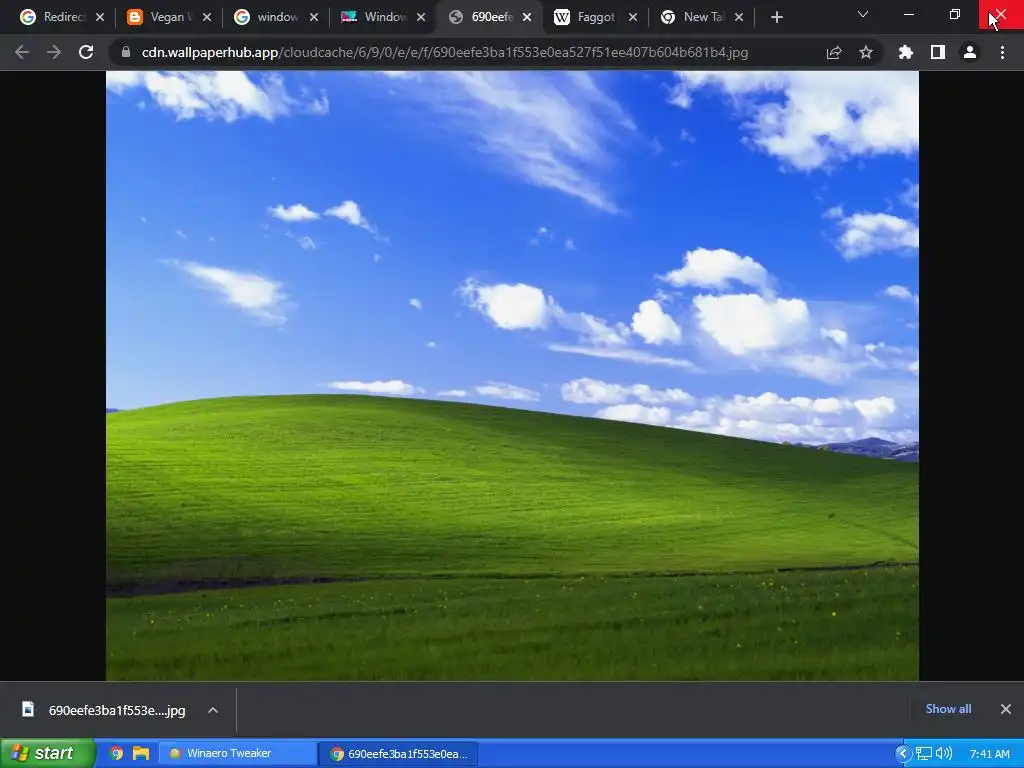Screen dimensions: 1024x768
Task: Click the forward navigation arrow
Action: 54,52
